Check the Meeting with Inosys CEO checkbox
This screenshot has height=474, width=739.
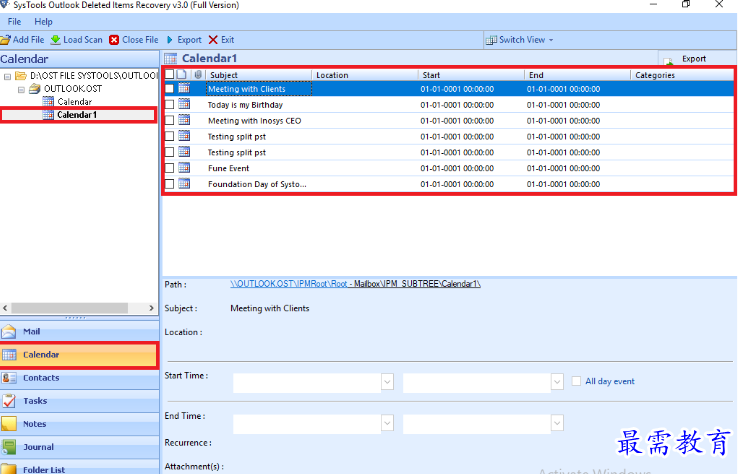pos(169,121)
